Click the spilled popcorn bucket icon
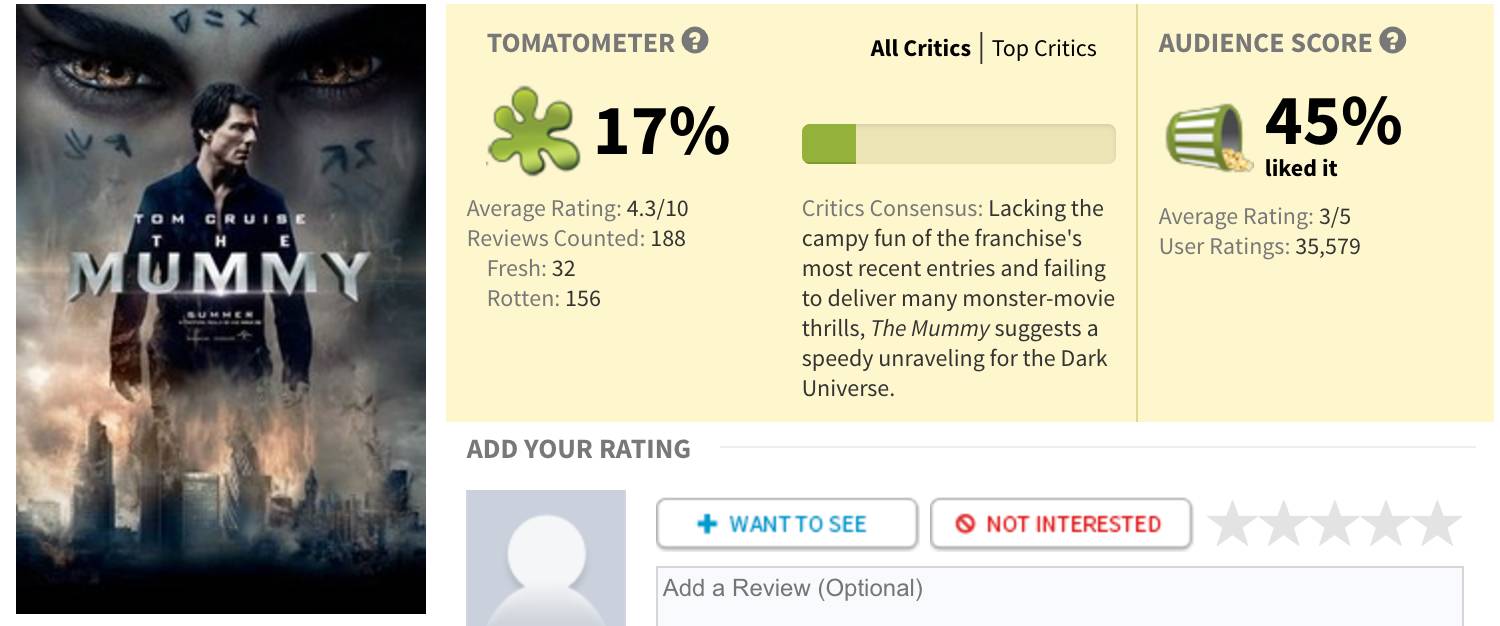 (1209, 138)
